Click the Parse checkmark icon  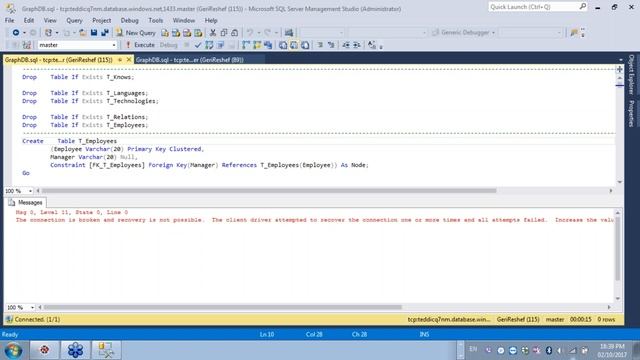click(x=198, y=45)
